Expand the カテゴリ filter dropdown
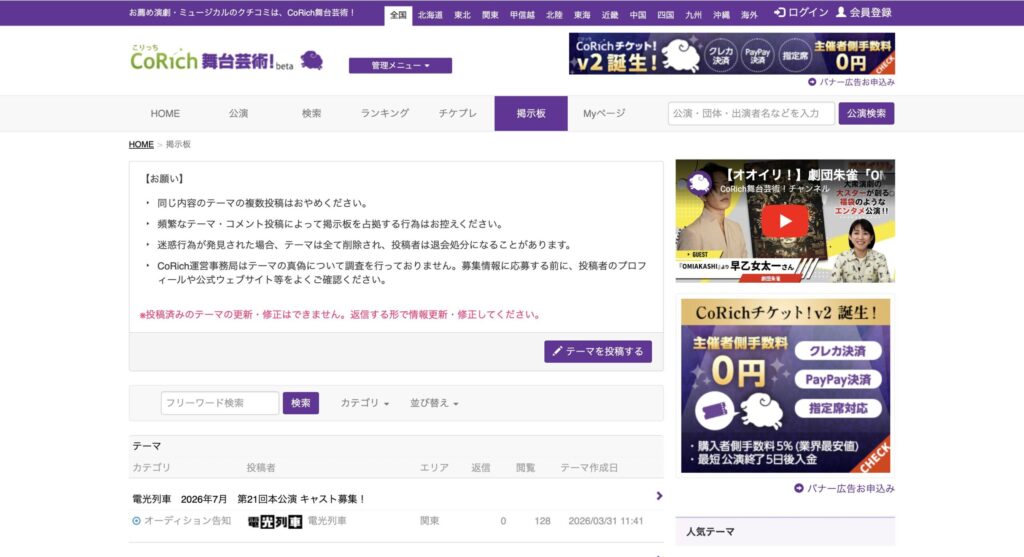Screen dimensions: 1024x557 coord(365,403)
